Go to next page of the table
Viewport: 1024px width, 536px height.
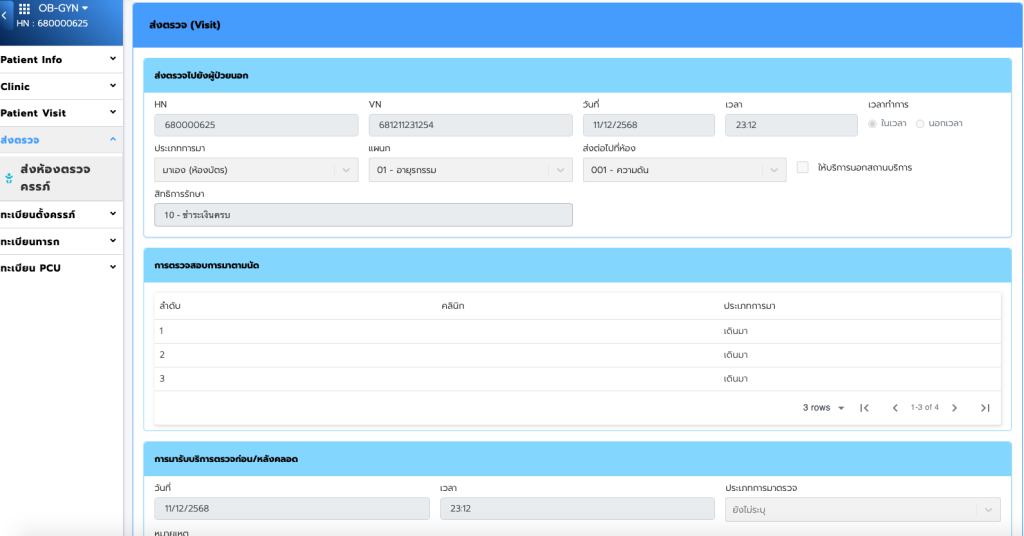(x=954, y=408)
